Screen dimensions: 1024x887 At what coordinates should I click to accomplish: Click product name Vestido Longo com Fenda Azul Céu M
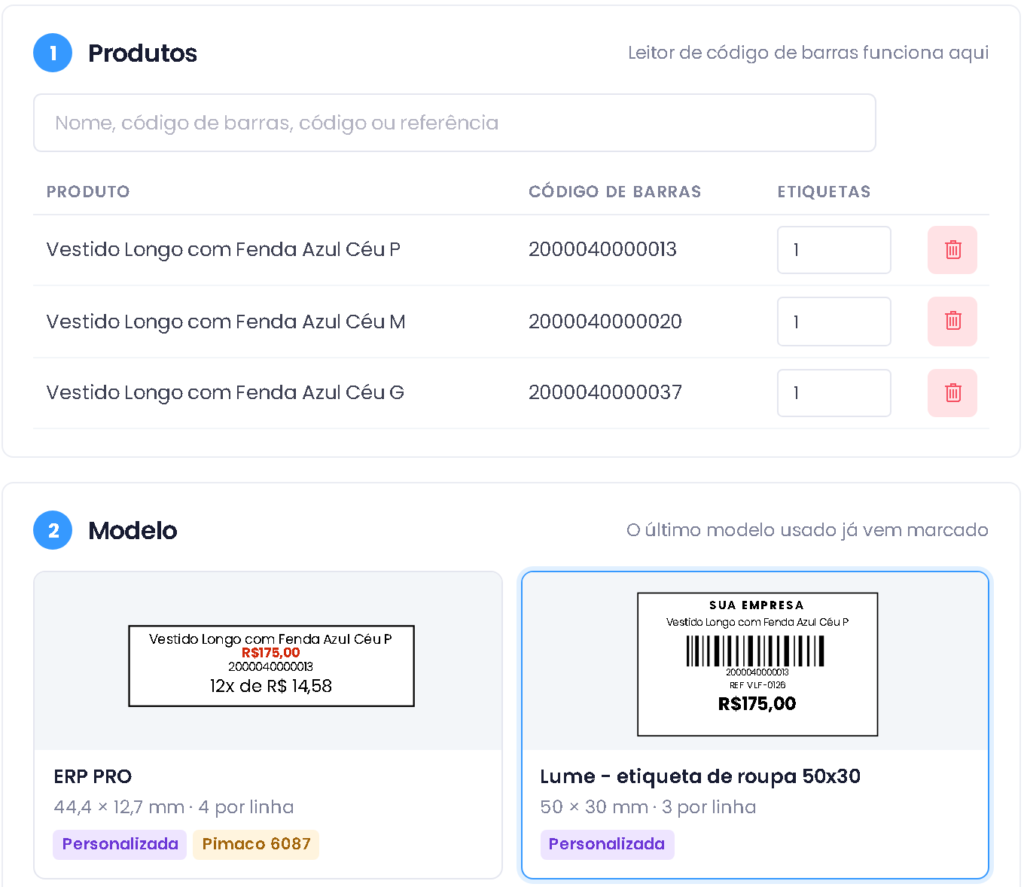tap(226, 321)
